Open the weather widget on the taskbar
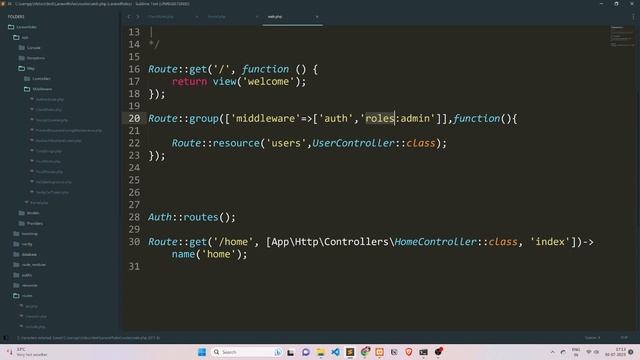This screenshot has height=360, width=640. [27, 352]
